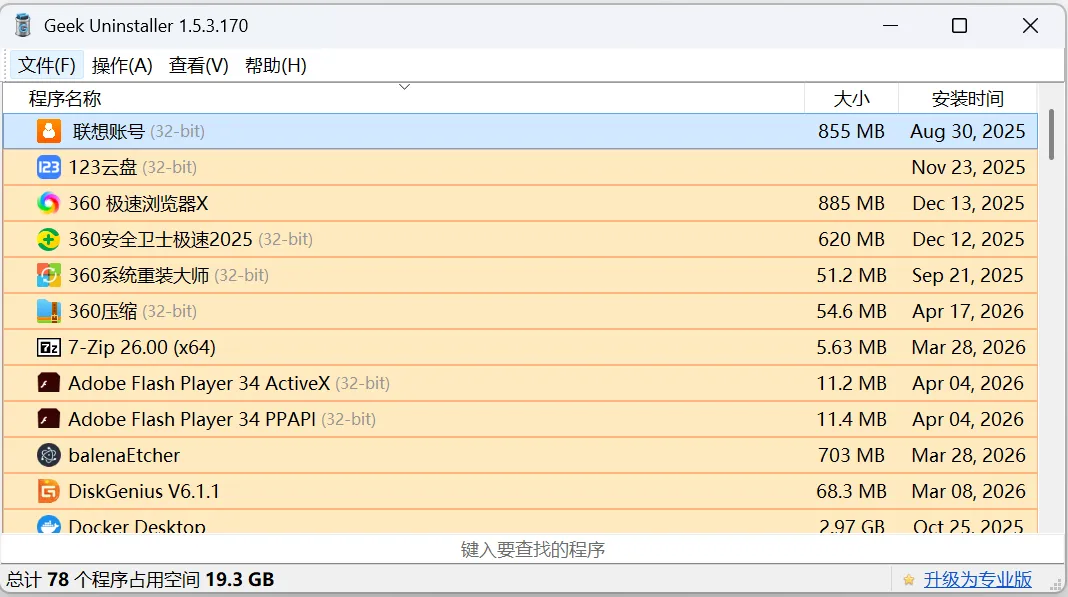Select the DiskGenius V6.1.1 entry name
Viewport: 1068px width, 597px height.
pyautogui.click(x=144, y=491)
